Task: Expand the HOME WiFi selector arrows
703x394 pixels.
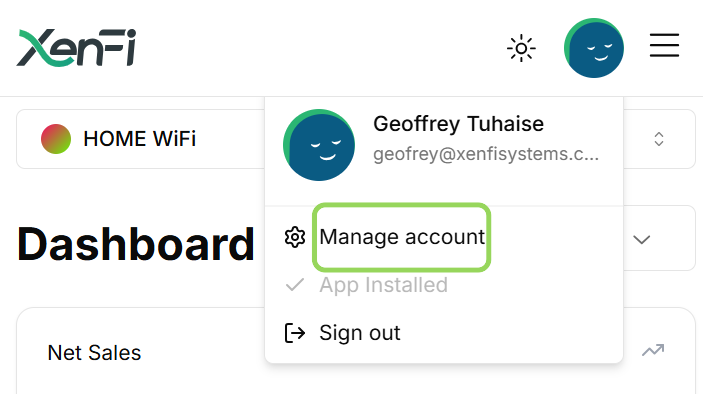Action: point(659,139)
